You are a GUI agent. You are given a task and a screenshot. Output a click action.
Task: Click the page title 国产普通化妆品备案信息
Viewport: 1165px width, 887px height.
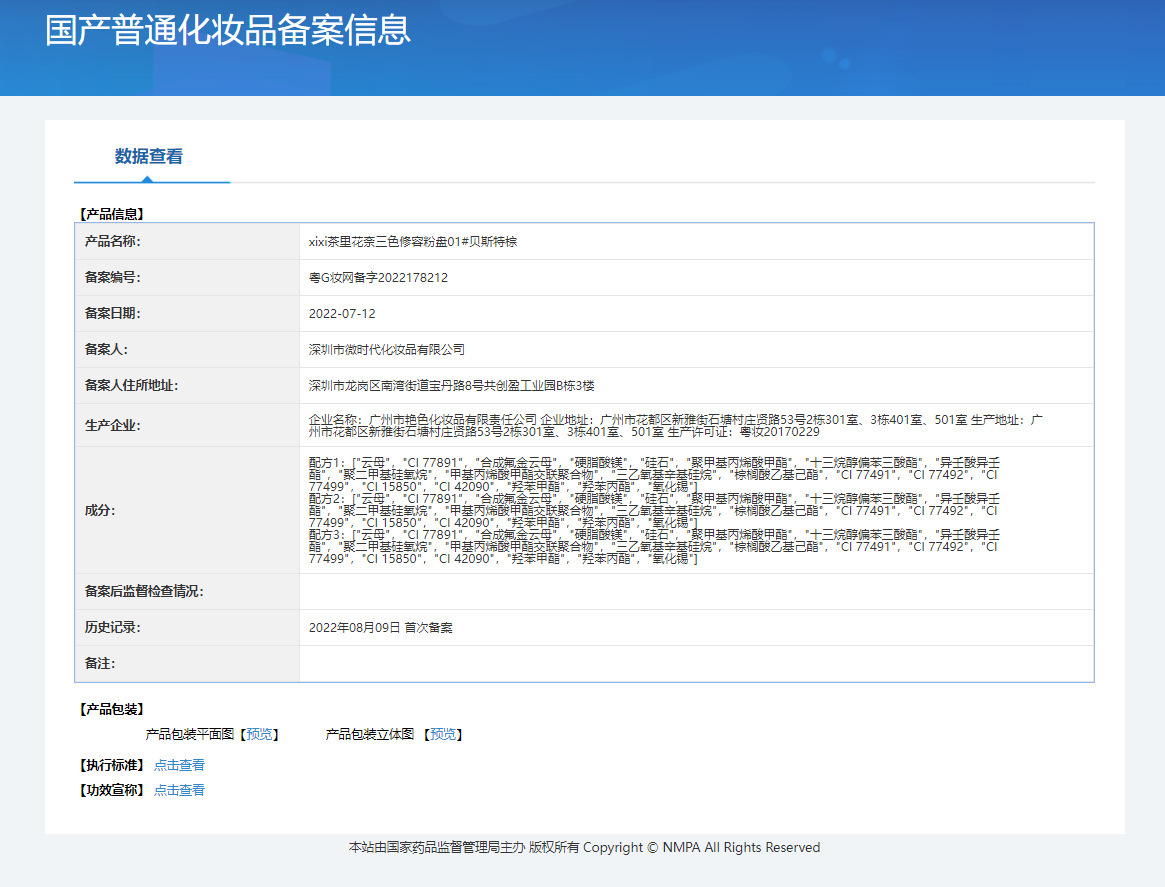coord(227,30)
